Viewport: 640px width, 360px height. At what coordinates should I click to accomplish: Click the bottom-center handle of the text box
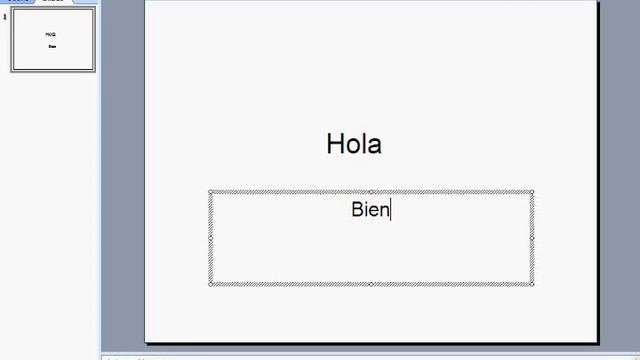[371, 284]
